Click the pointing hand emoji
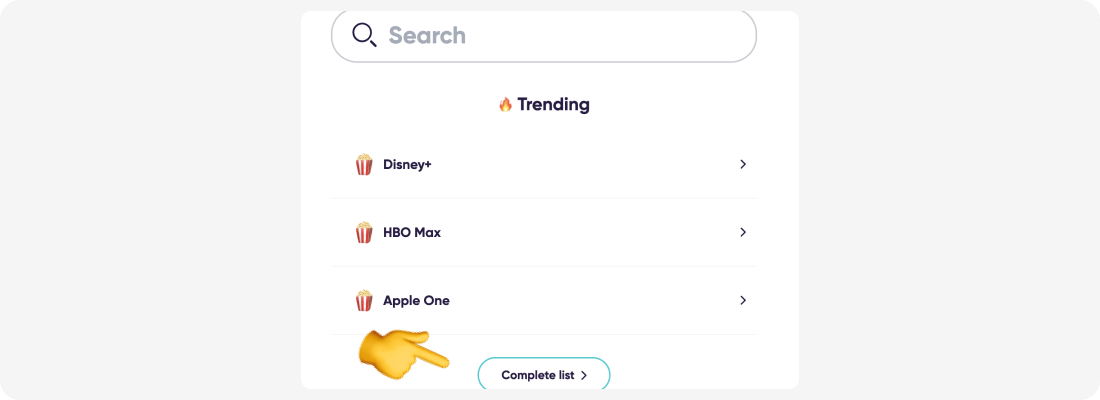Image resolution: width=1100 pixels, height=400 pixels. coord(403,355)
